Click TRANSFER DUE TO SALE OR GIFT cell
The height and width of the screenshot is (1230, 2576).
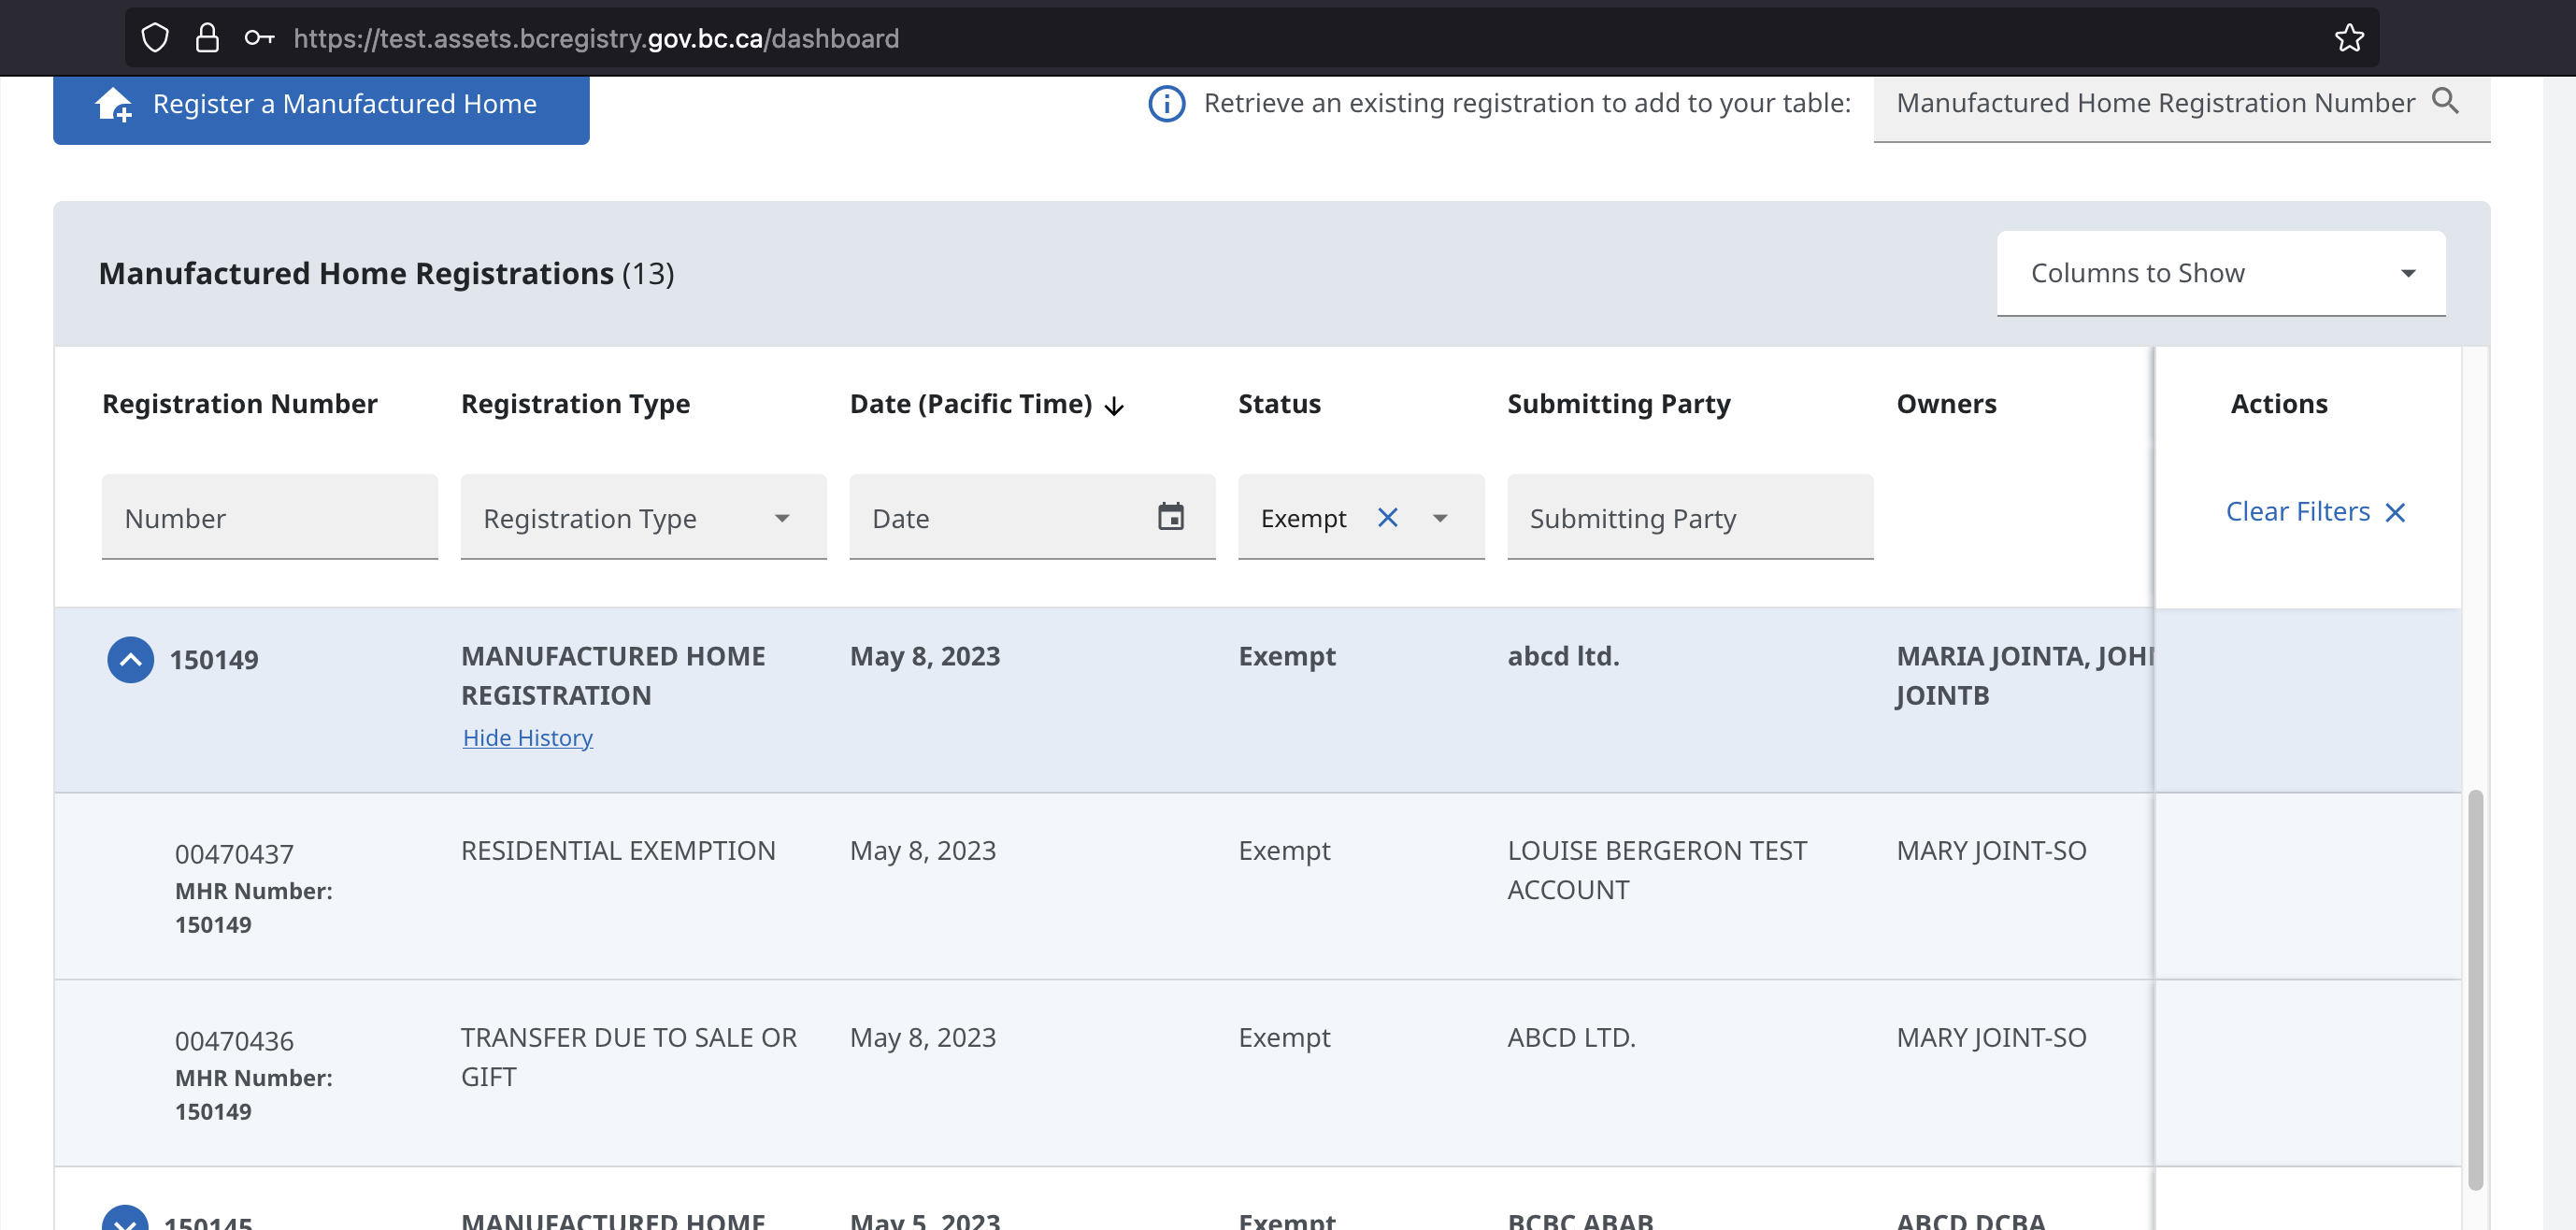(628, 1056)
